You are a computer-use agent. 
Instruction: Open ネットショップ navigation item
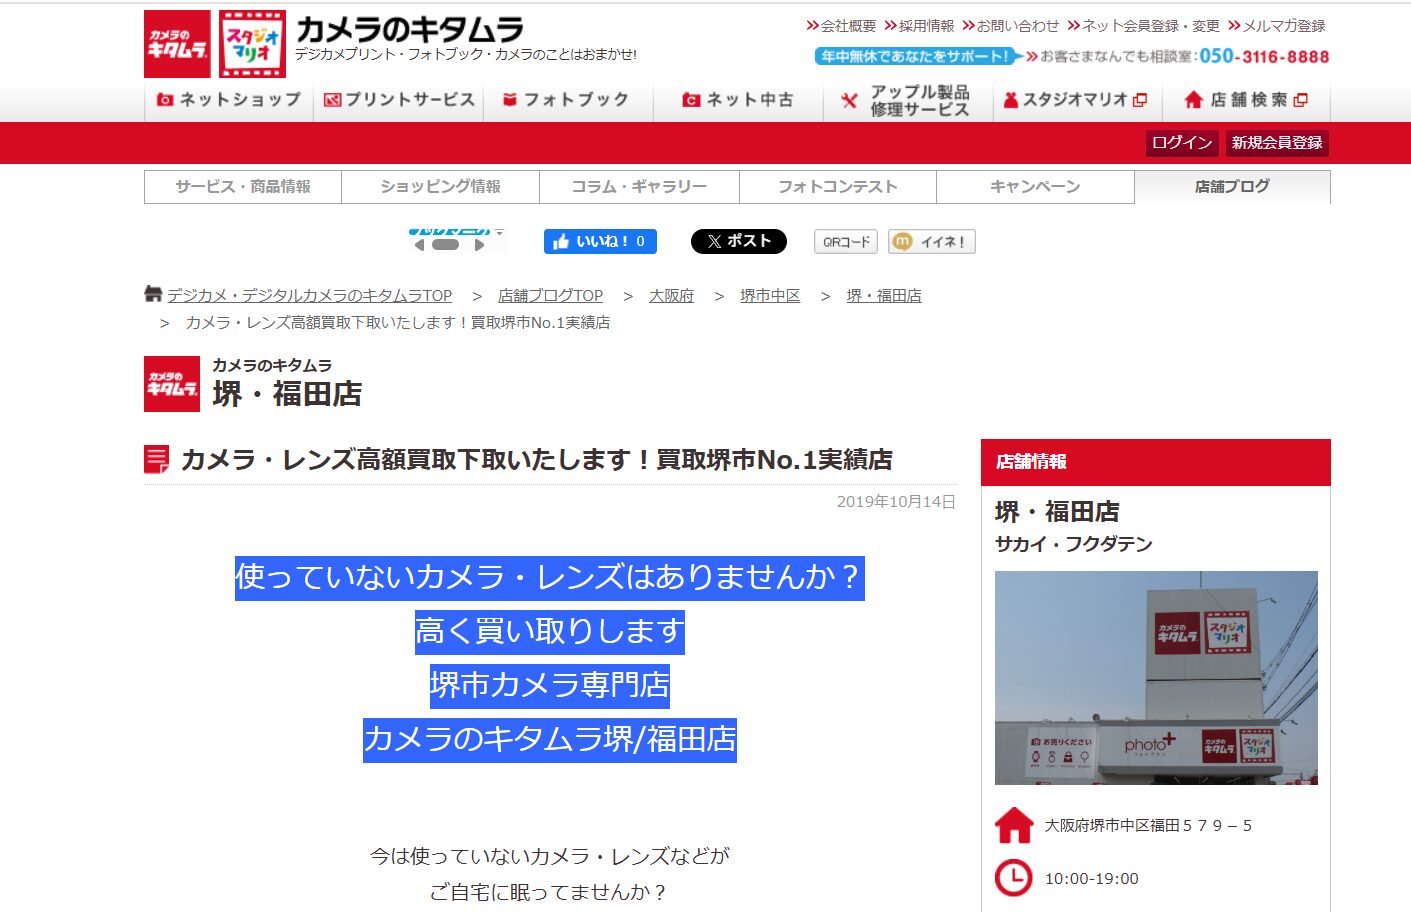[x=229, y=100]
